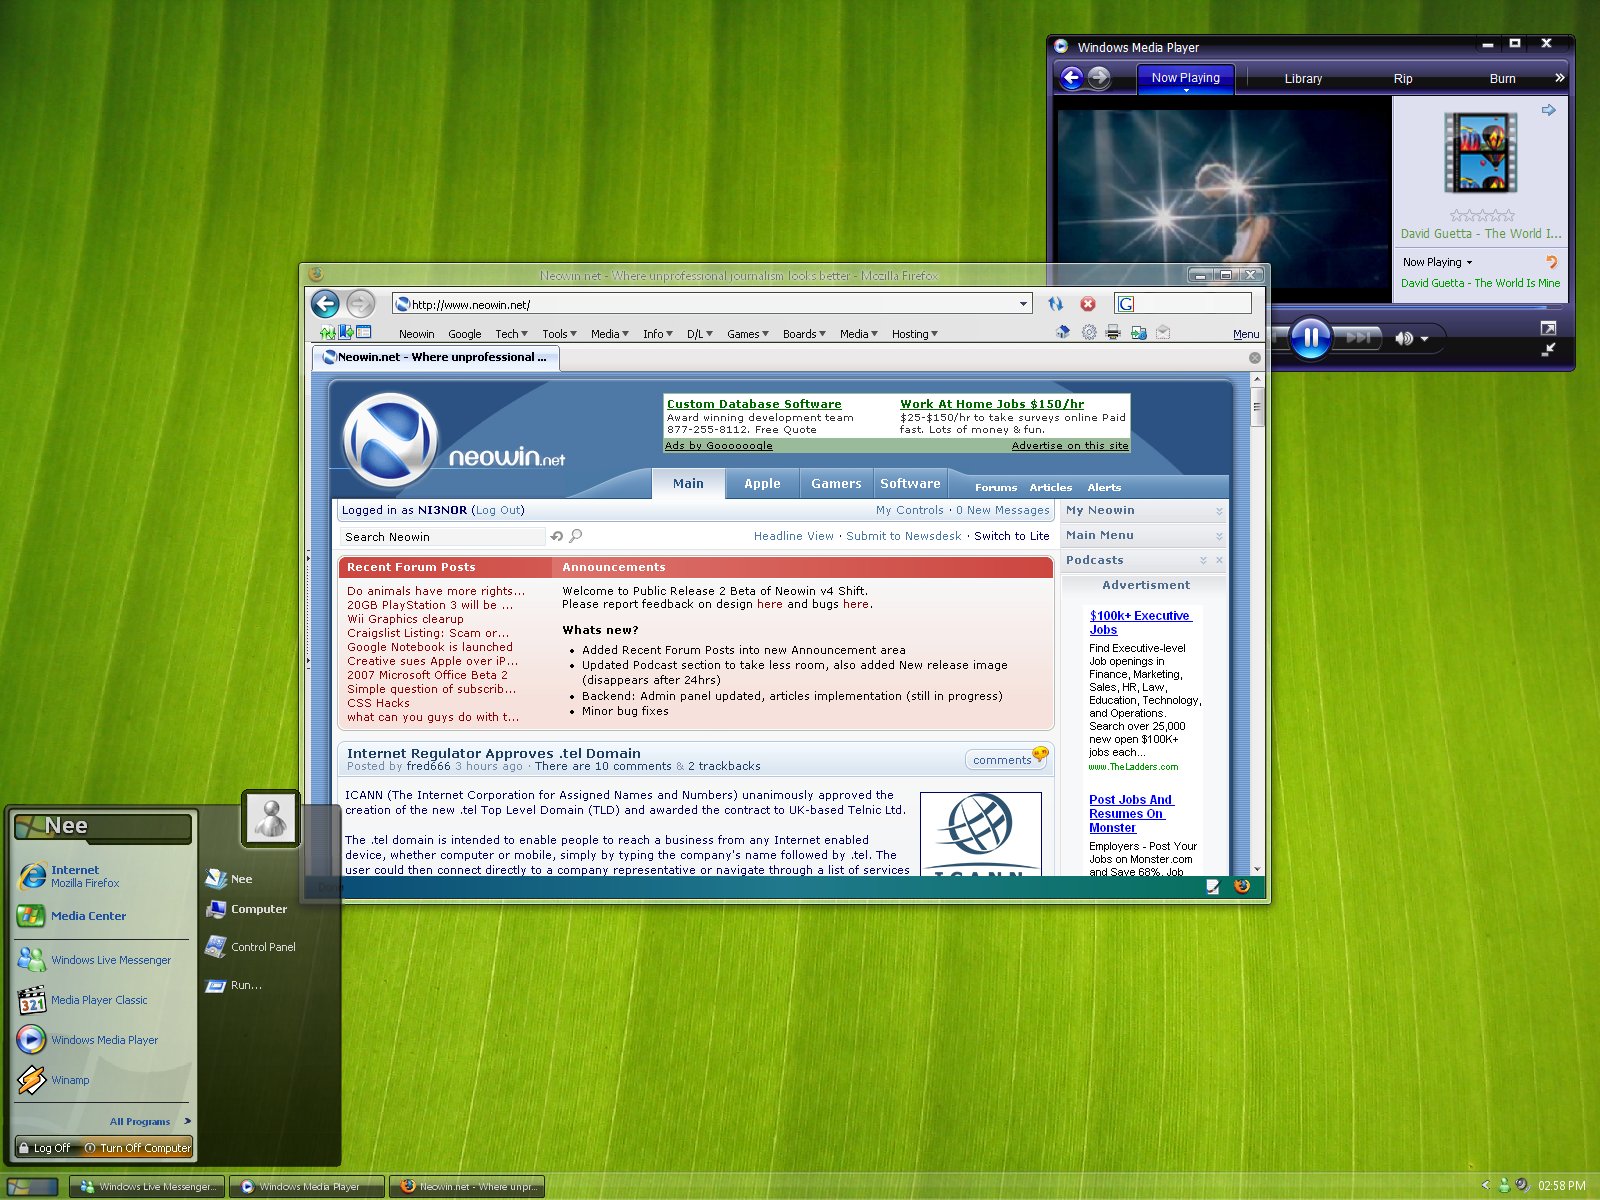Click Turn Off Computer button
The width and height of the screenshot is (1600, 1200).
[x=138, y=1148]
